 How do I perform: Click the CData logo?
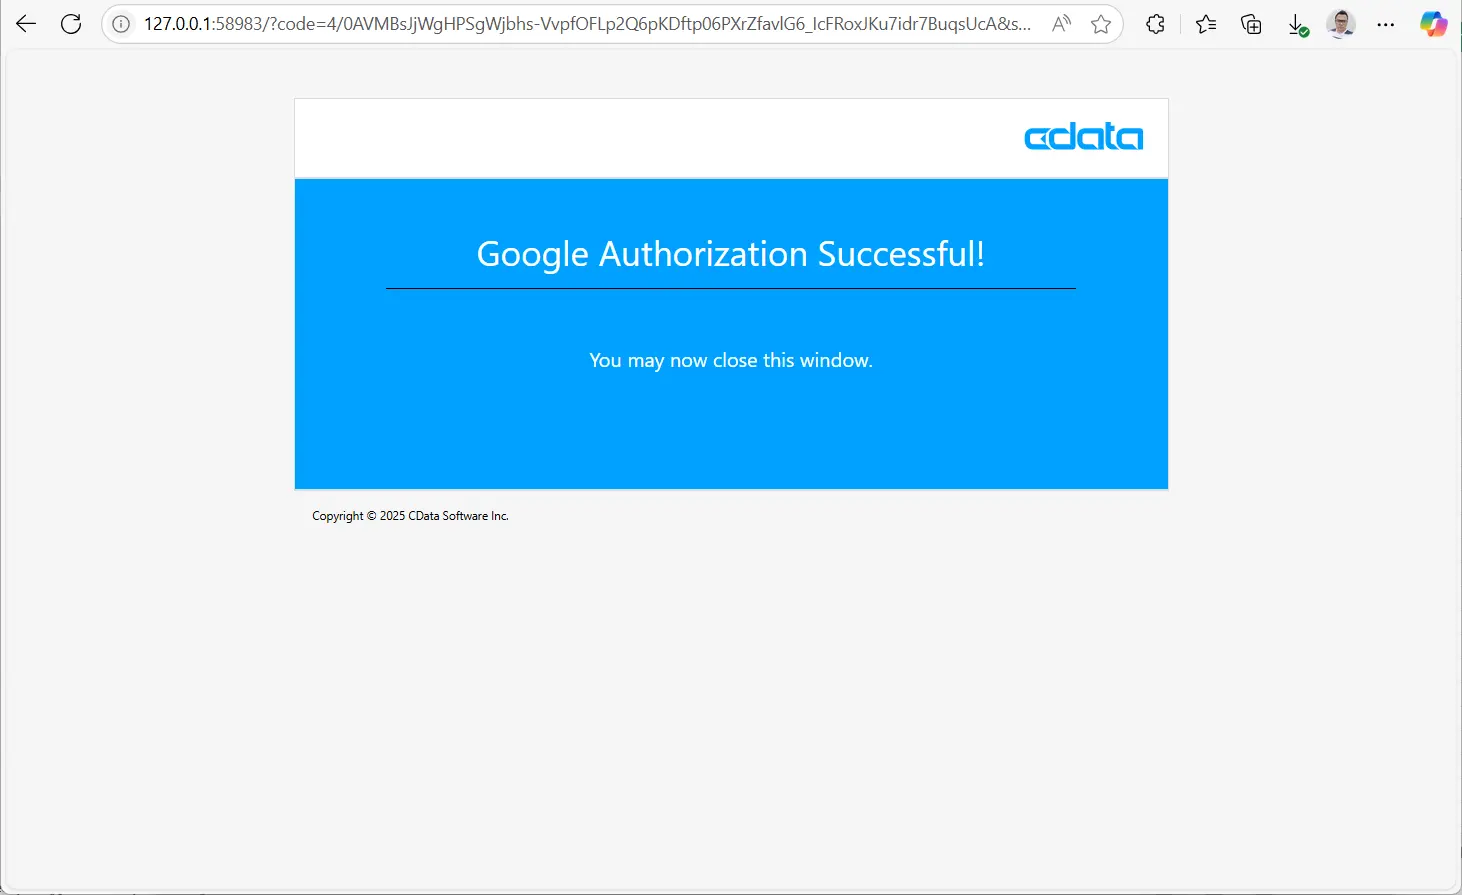click(x=1083, y=137)
